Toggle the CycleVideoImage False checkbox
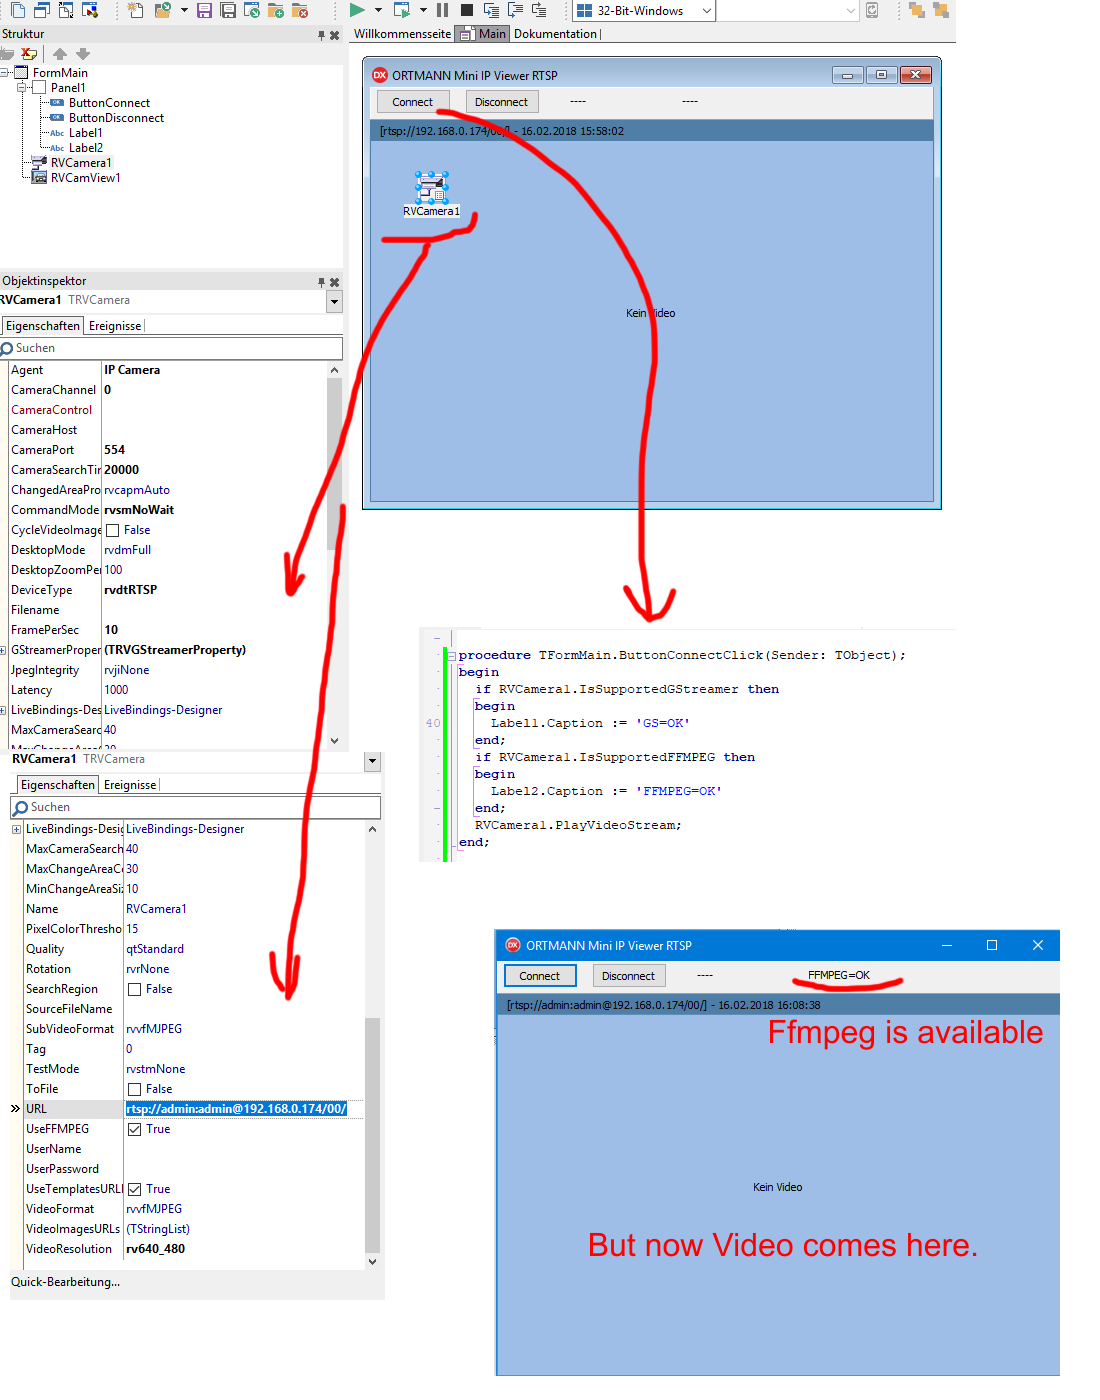This screenshot has width=1100, height=1400. coord(113,531)
